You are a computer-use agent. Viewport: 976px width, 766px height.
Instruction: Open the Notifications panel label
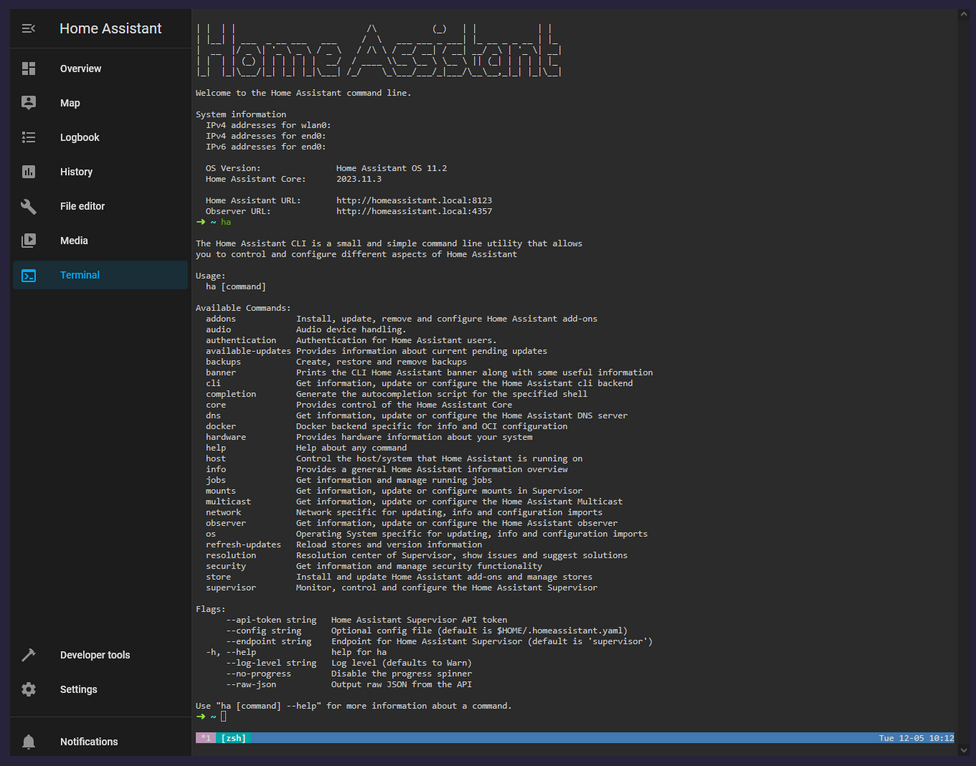point(89,742)
